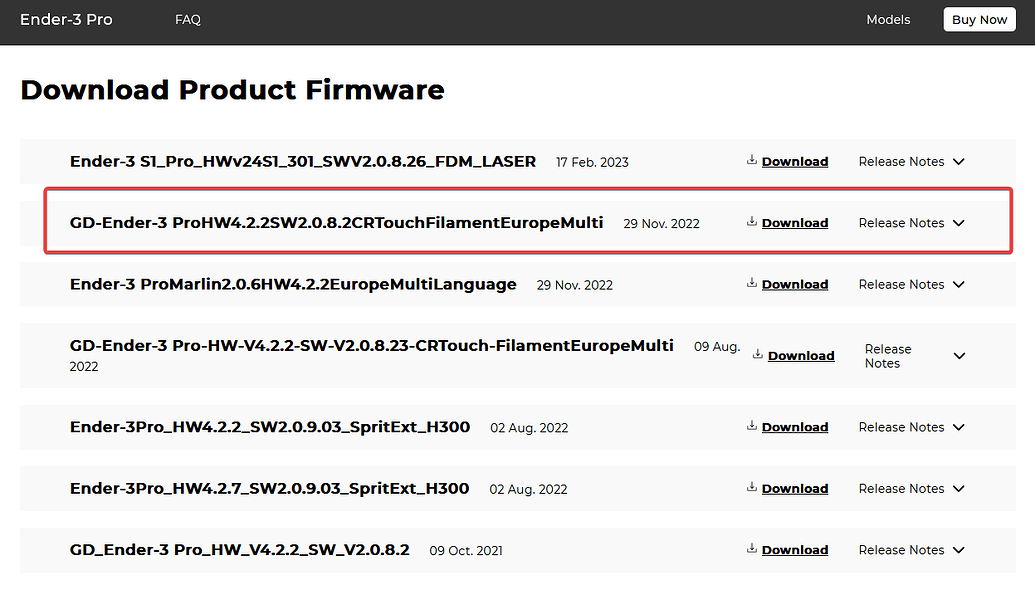The width and height of the screenshot is (1035, 589).
Task: Click download icon for Ender-3 S1_Pro FDM_LASER firmware
Action: [x=751, y=160]
